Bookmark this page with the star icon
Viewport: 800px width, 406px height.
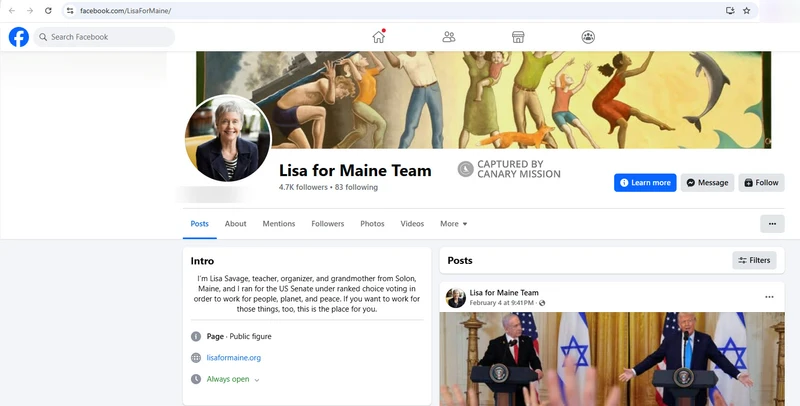pos(746,11)
